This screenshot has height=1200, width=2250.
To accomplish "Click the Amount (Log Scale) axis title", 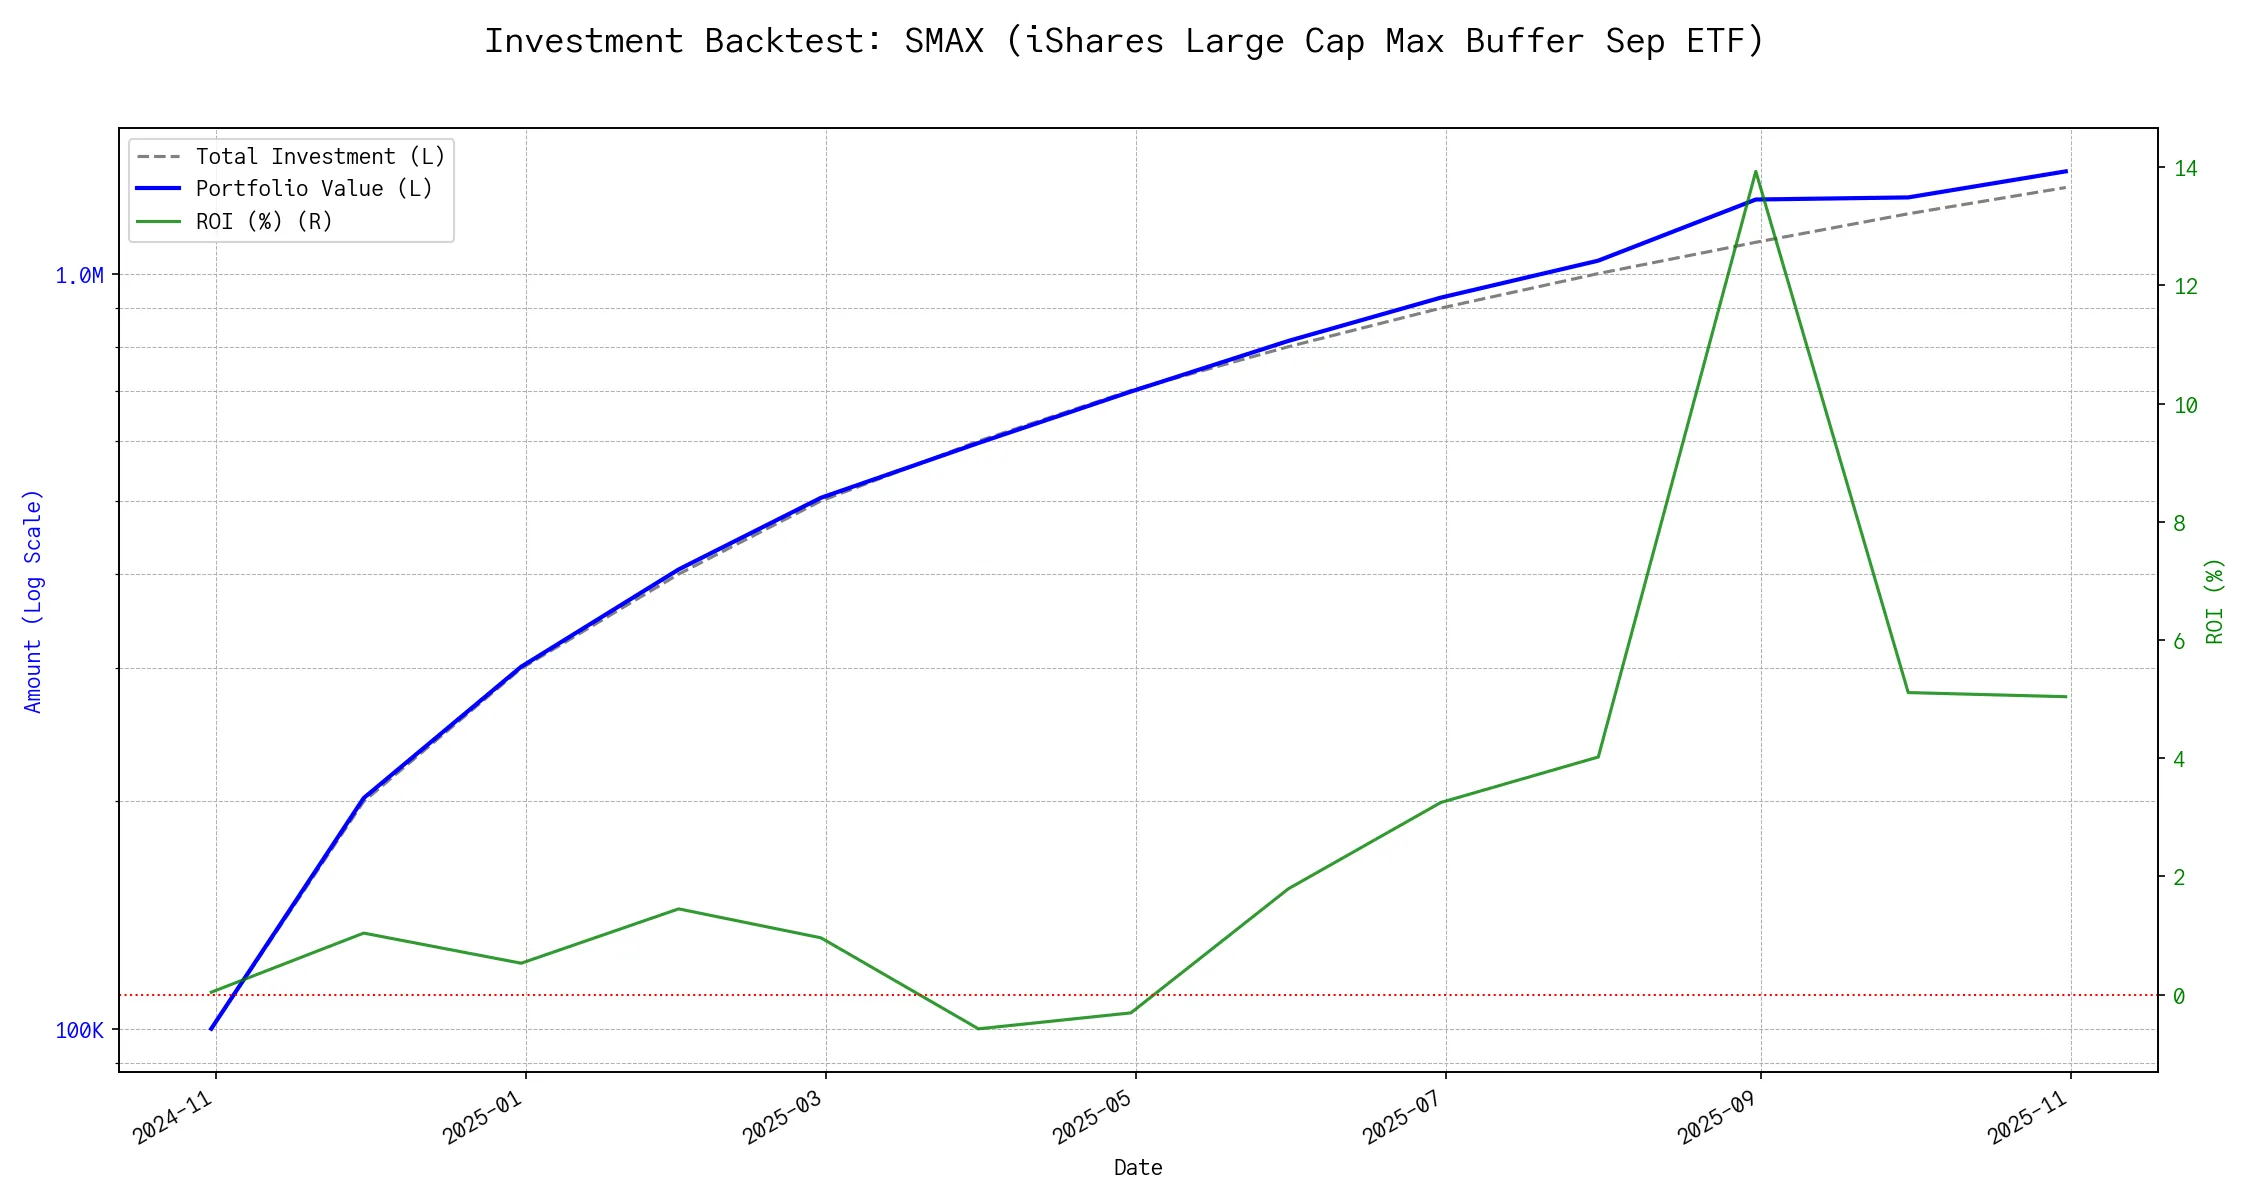I will click(x=33, y=601).
